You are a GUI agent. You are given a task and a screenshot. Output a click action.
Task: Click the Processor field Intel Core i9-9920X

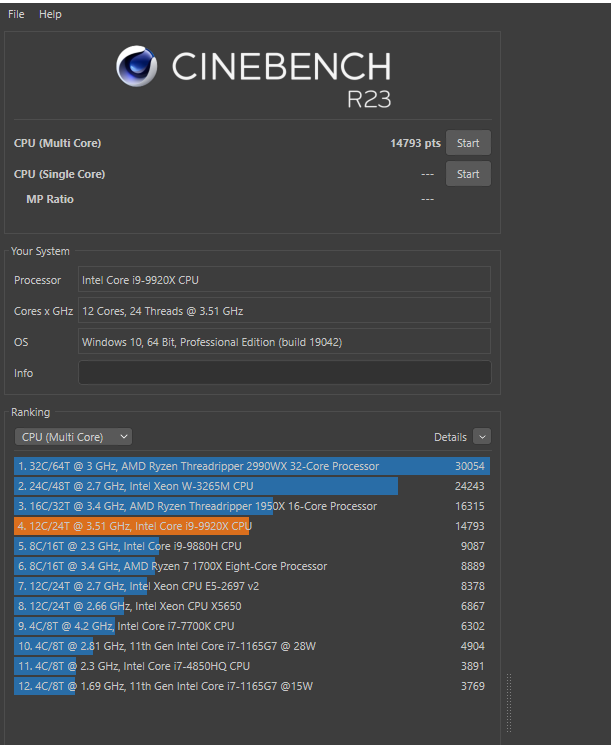tap(284, 280)
